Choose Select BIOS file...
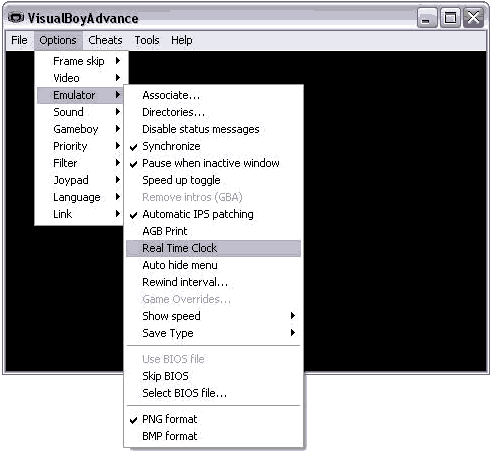This screenshot has width=493, height=451. [x=213, y=393]
